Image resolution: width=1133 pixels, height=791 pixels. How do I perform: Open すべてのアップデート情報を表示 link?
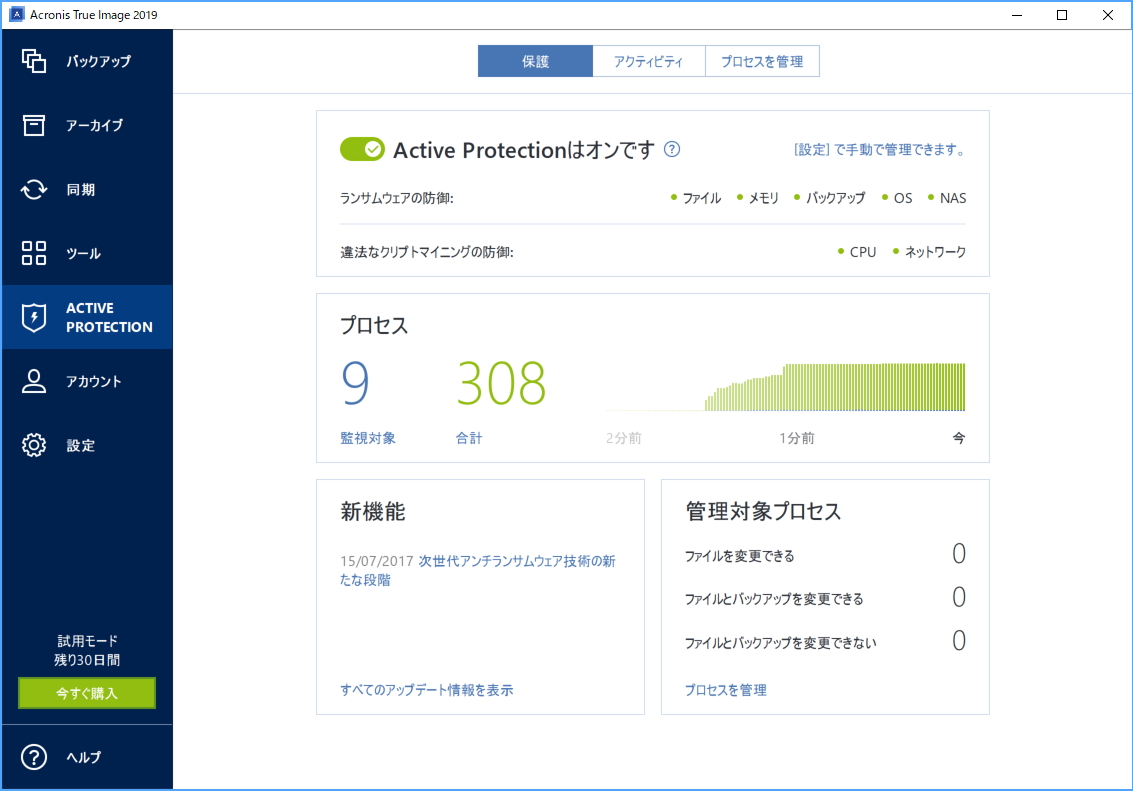tap(425, 689)
